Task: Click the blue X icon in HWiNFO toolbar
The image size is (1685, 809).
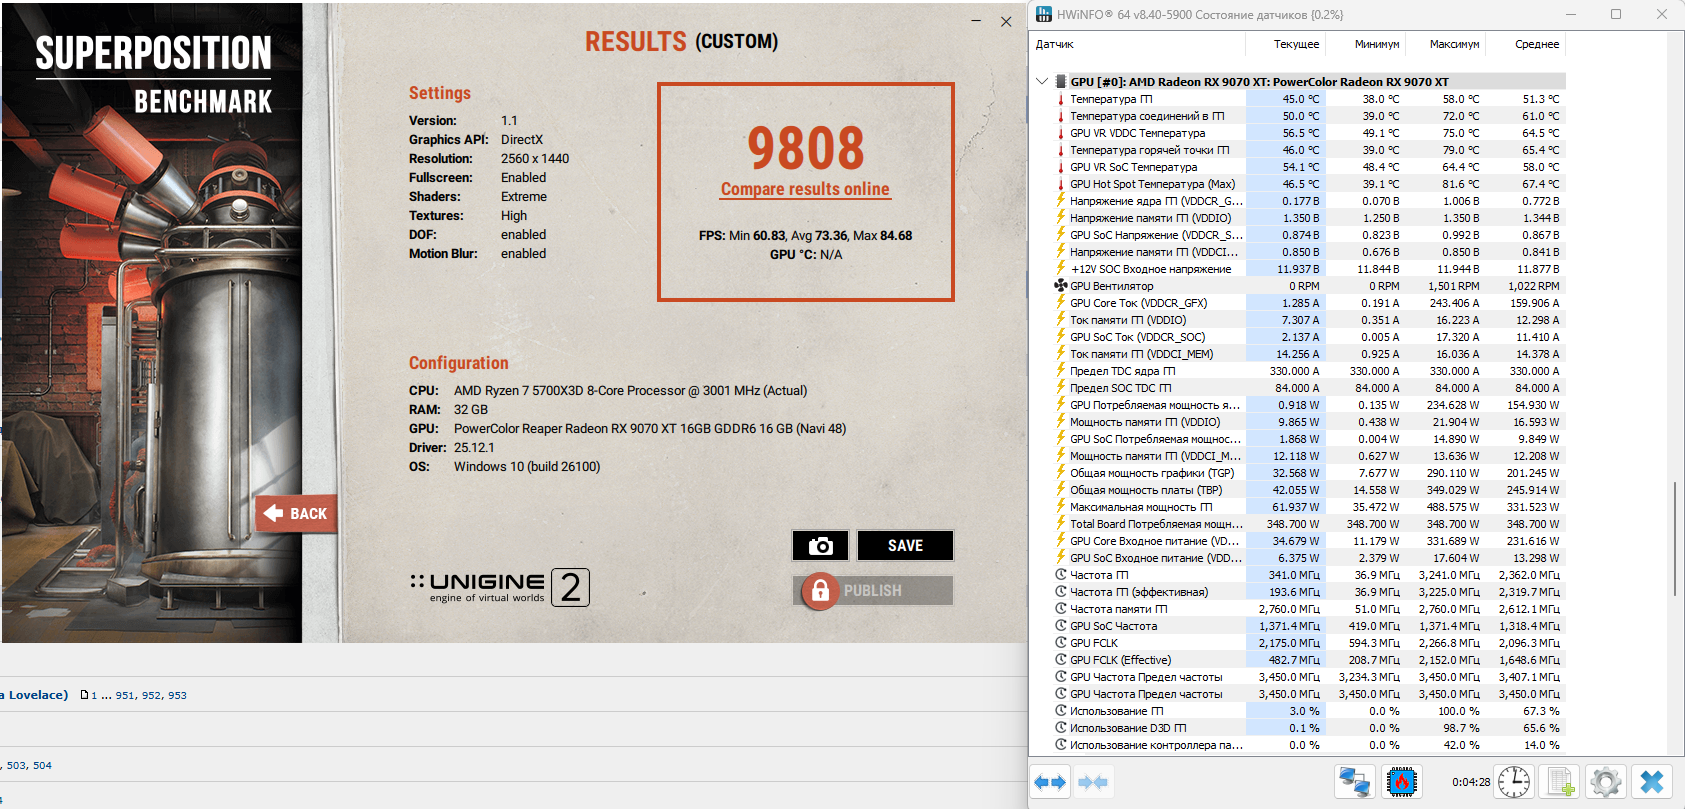Action: [x=1652, y=781]
